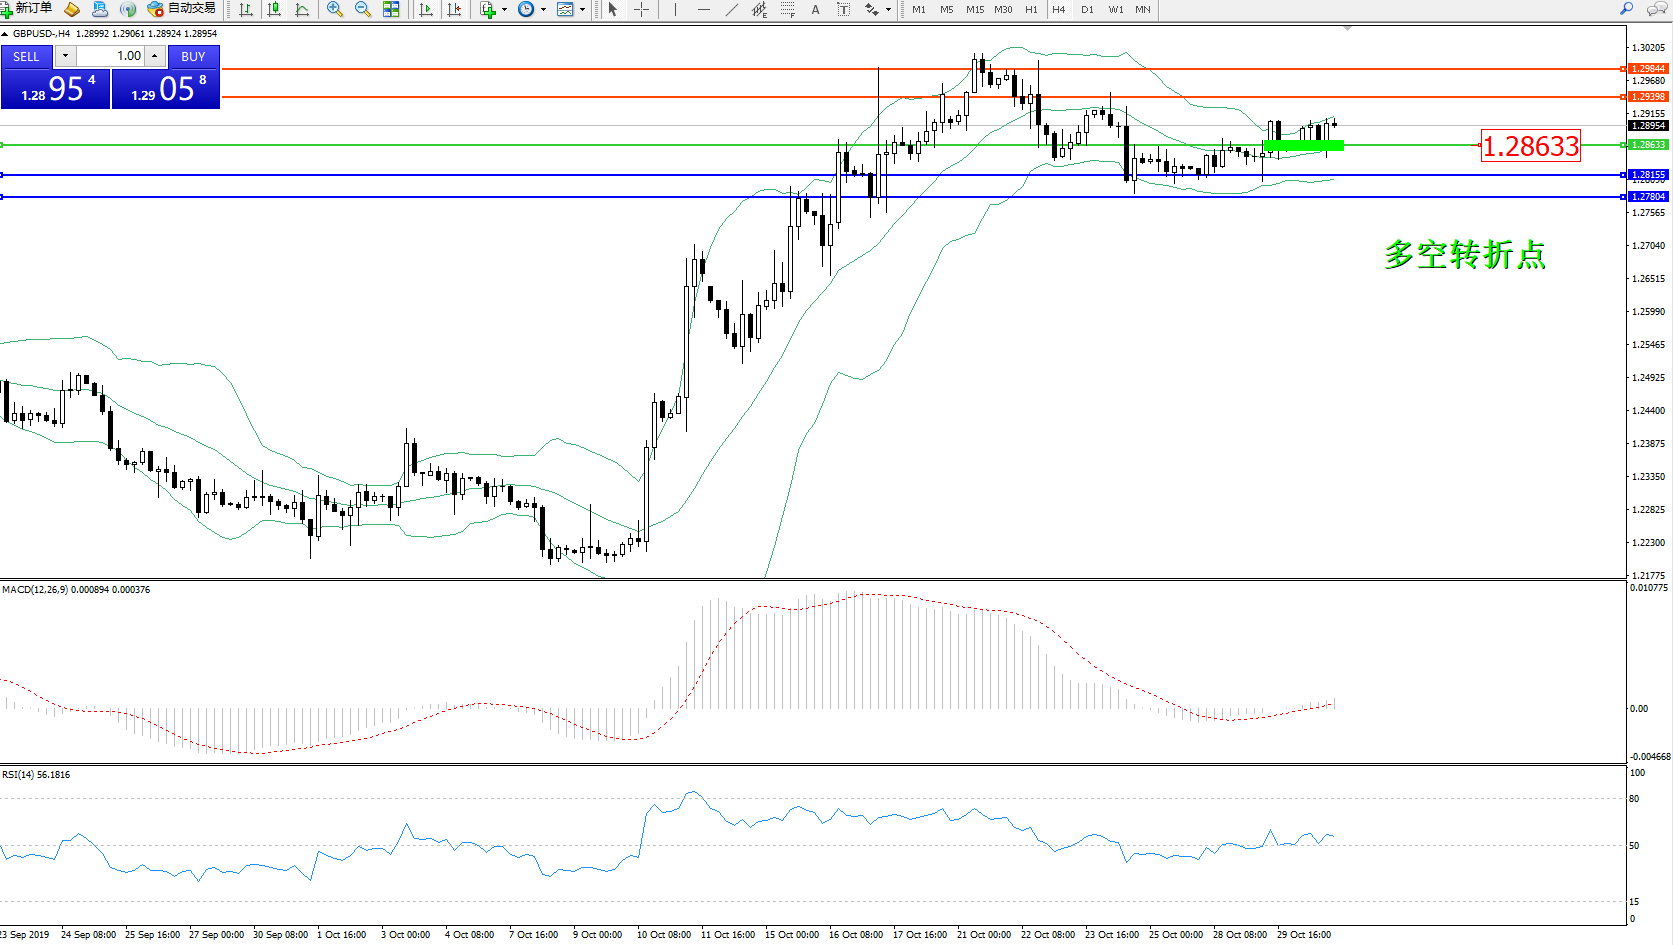Open the search magnifier in toolbar

coord(1626,9)
